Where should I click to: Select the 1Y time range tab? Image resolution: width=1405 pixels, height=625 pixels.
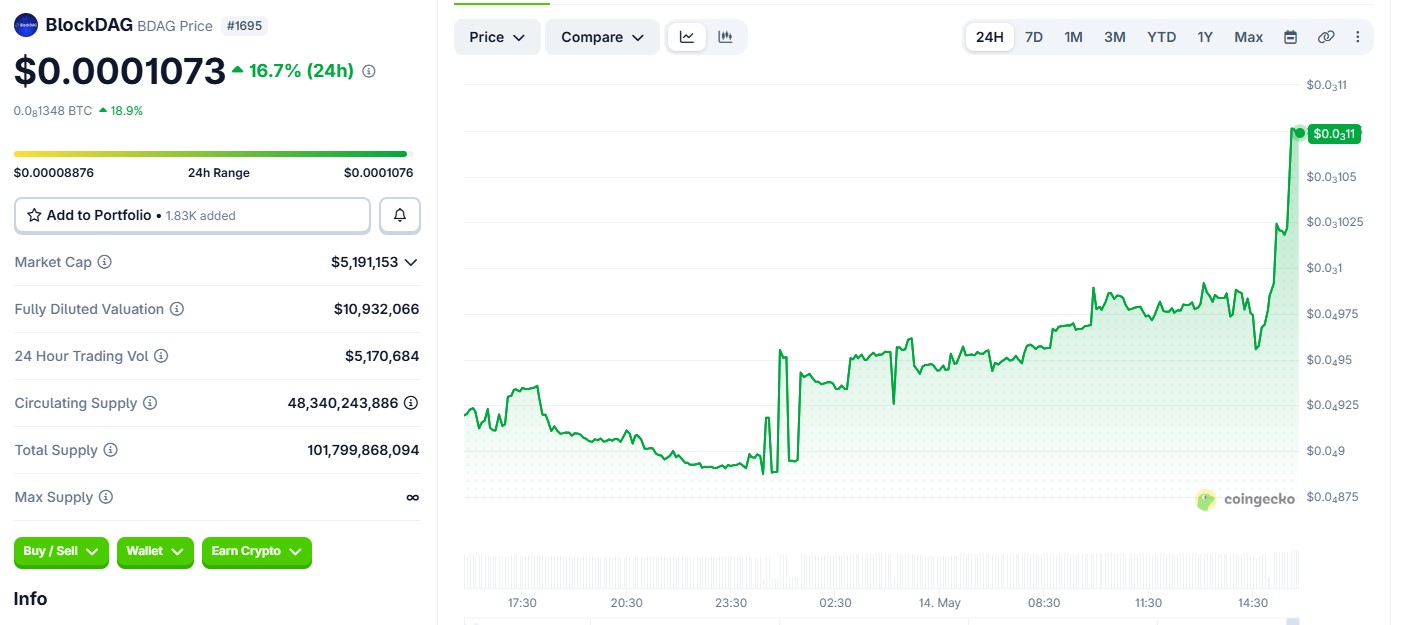click(1205, 37)
